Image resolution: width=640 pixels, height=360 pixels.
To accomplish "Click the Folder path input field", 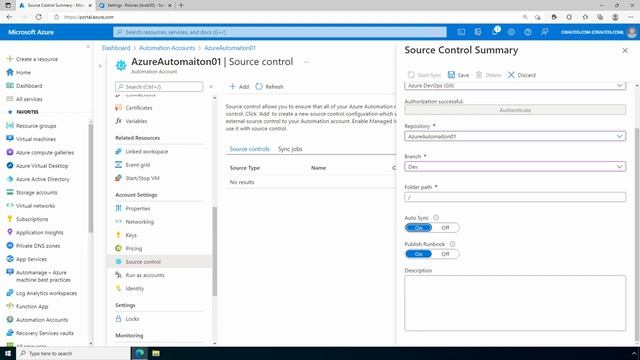I will pyautogui.click(x=515, y=197).
